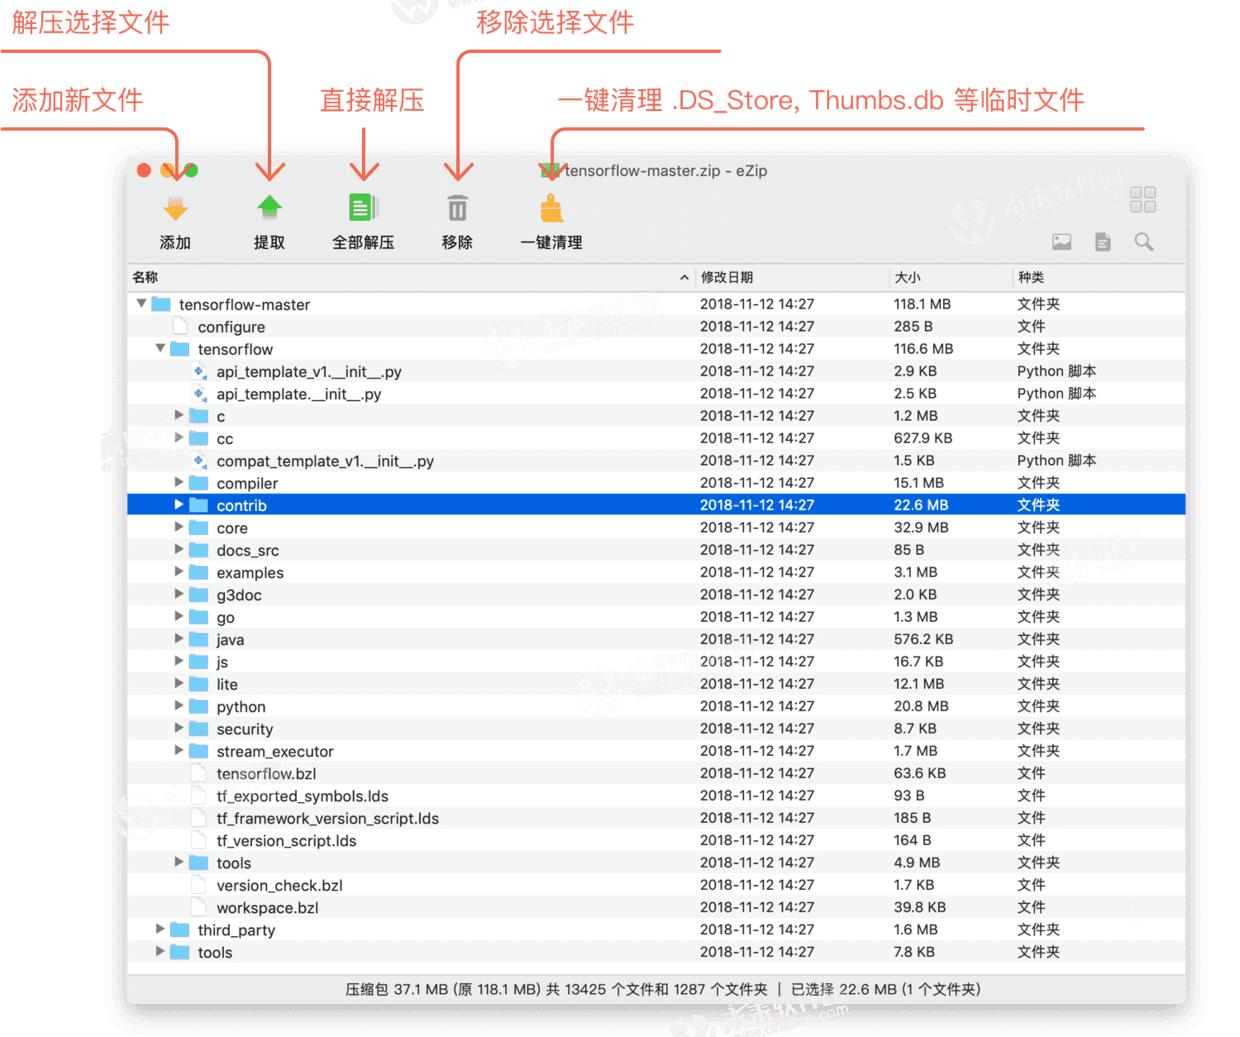Open the search icon in the toolbar
This screenshot has height=1037, width=1240.
pyautogui.click(x=1145, y=242)
